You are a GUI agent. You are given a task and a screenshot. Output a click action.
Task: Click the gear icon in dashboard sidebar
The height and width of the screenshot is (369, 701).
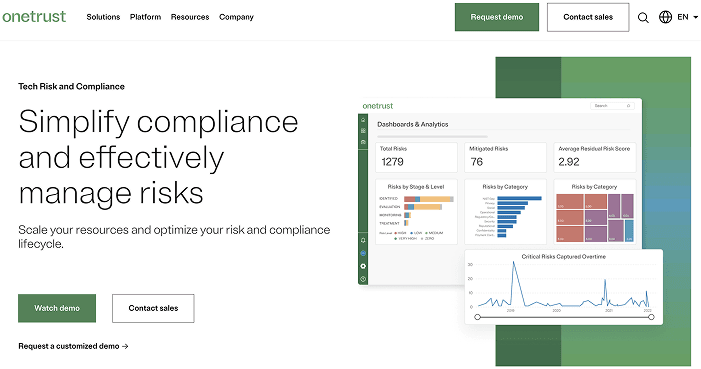[x=363, y=266]
